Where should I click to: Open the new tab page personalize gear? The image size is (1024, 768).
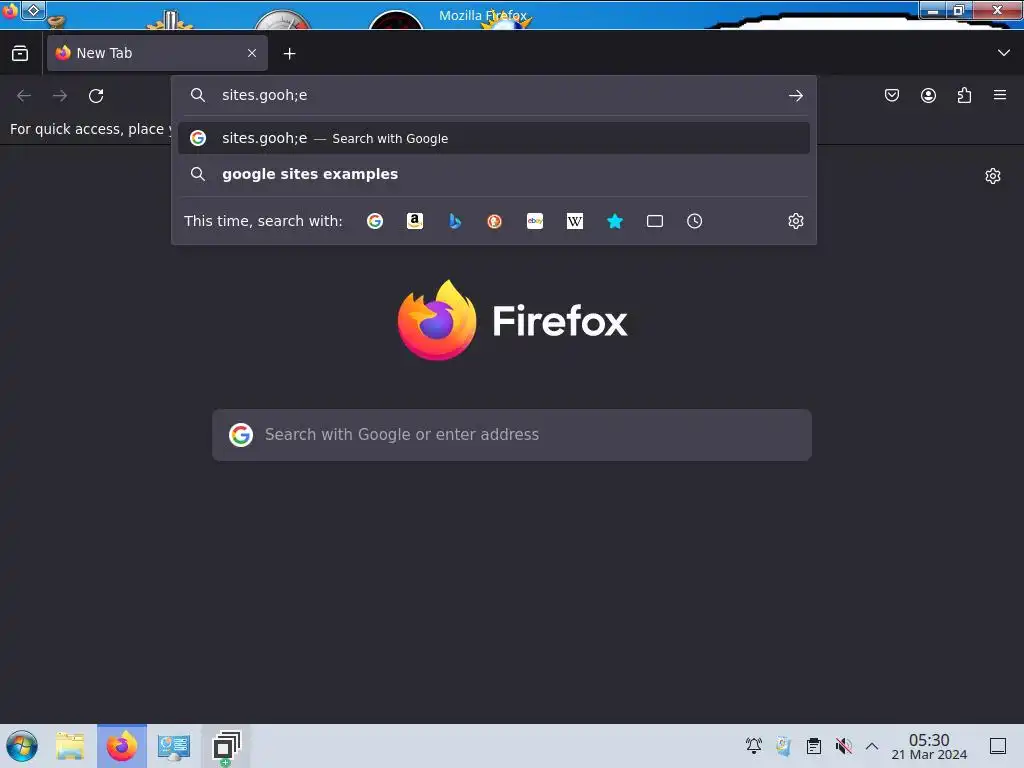click(x=993, y=176)
